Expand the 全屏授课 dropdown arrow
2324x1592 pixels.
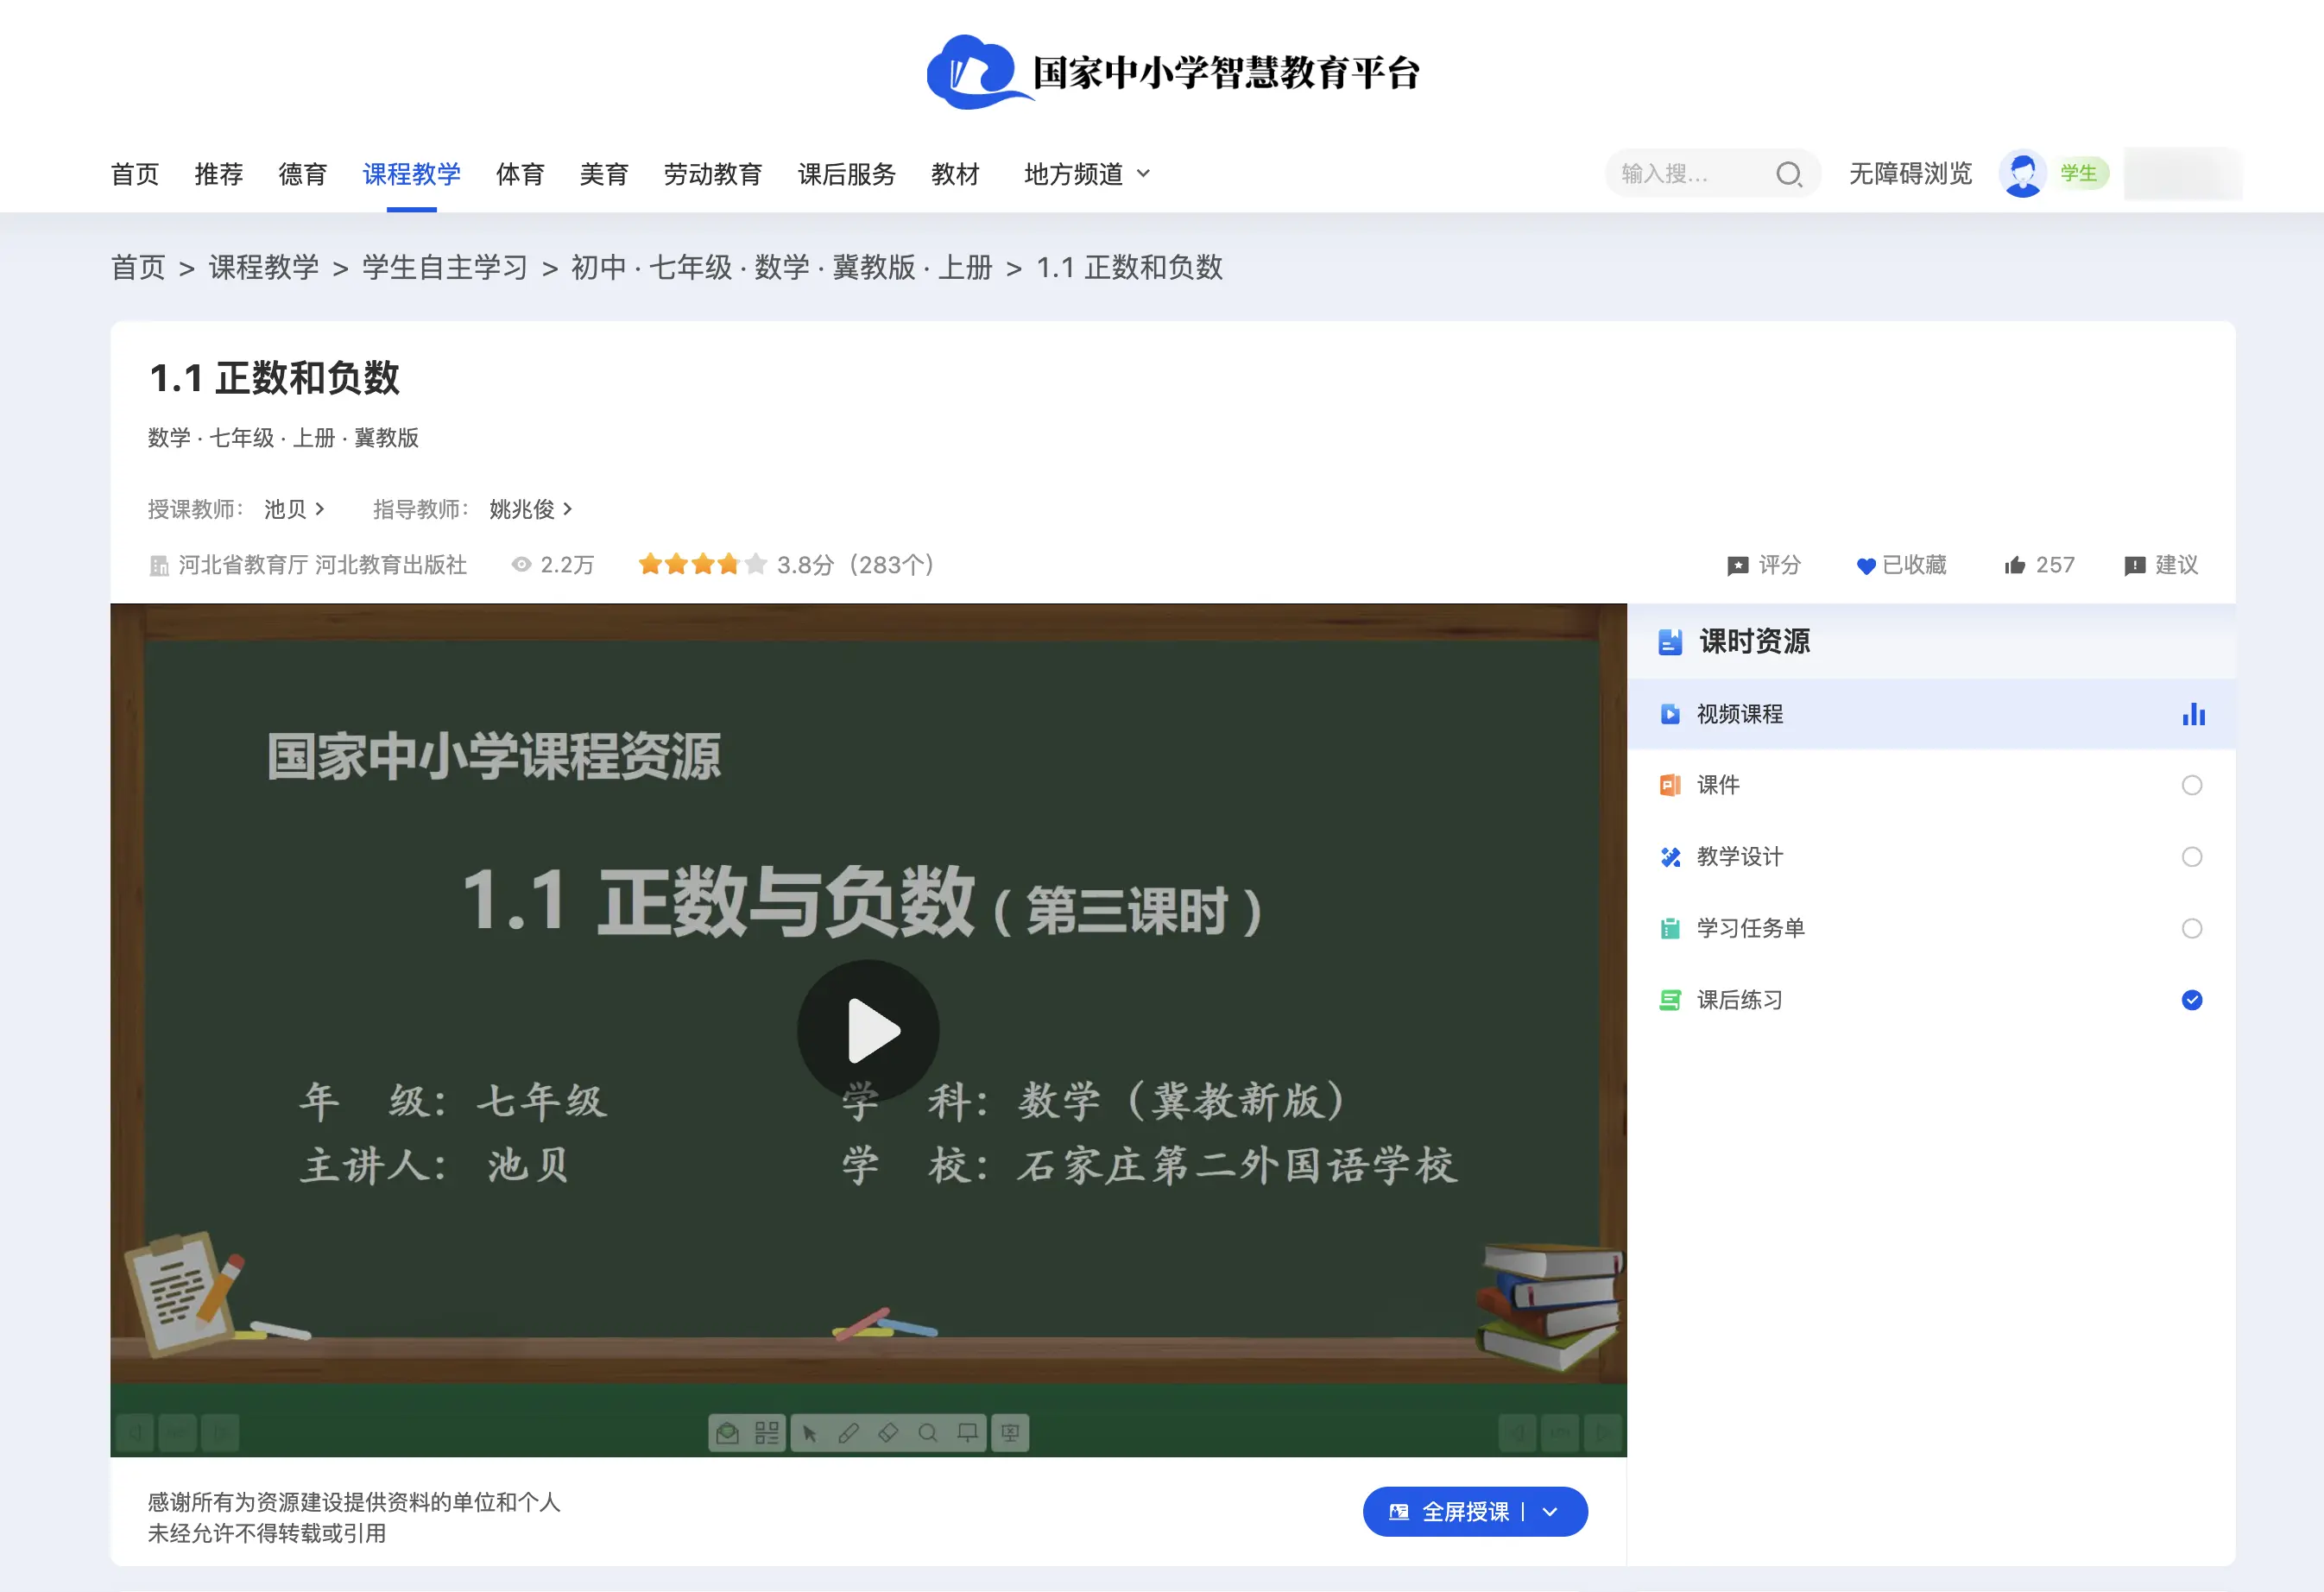tap(1550, 1511)
